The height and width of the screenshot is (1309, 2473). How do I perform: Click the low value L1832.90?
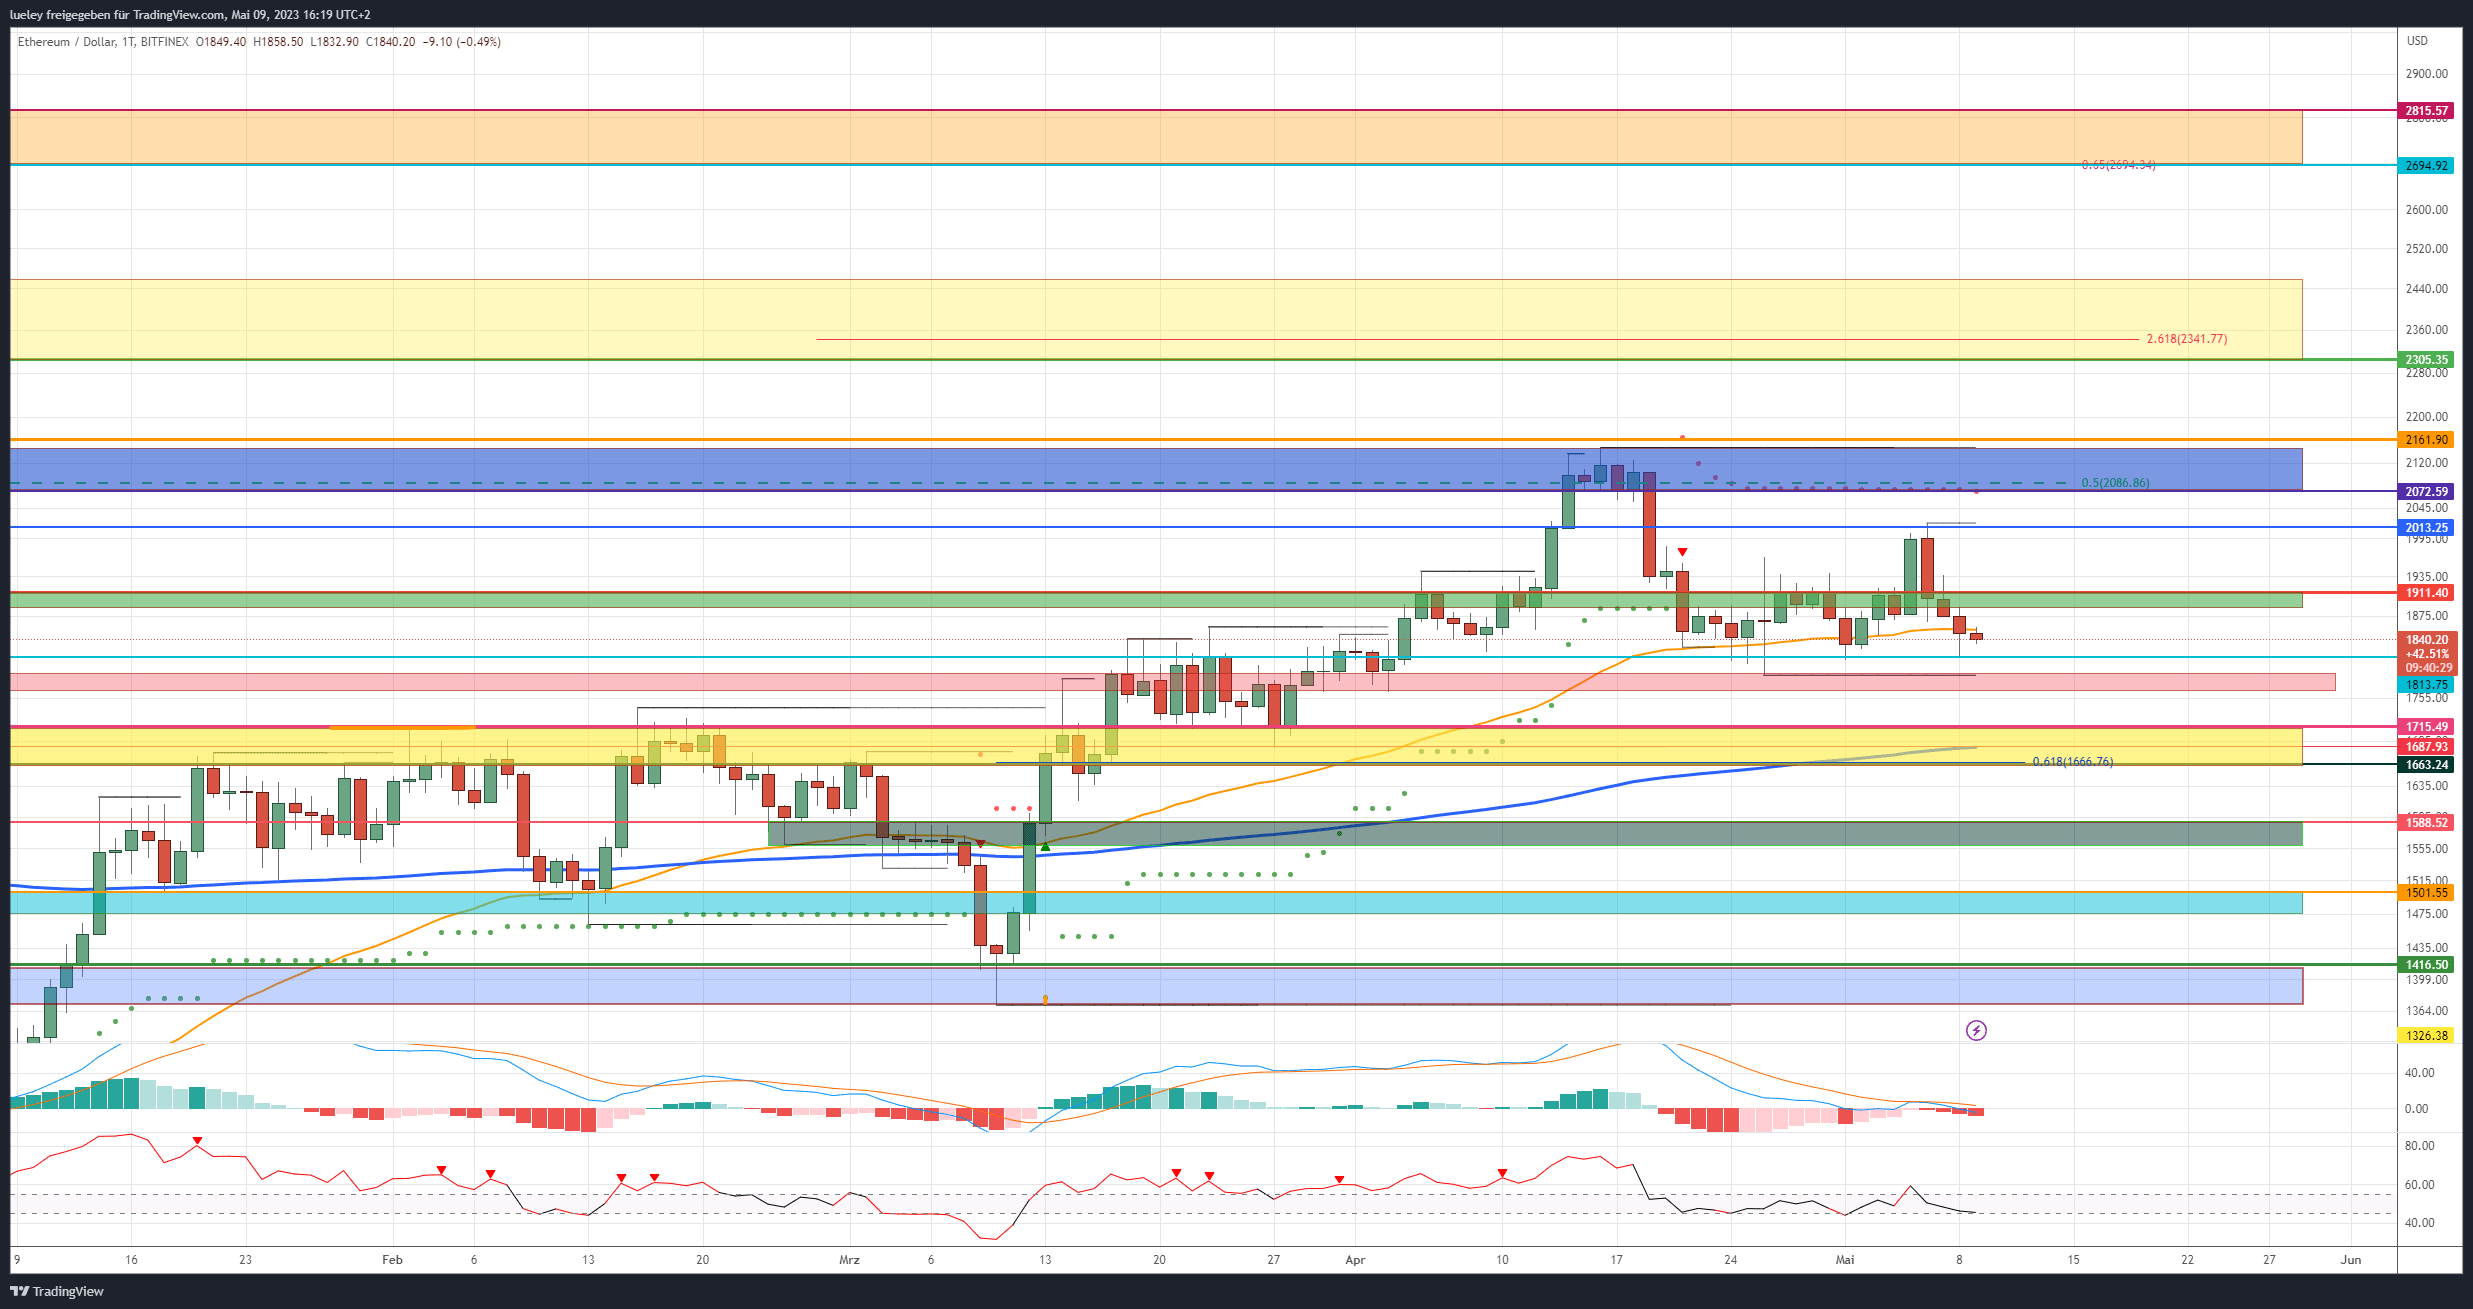coord(334,42)
